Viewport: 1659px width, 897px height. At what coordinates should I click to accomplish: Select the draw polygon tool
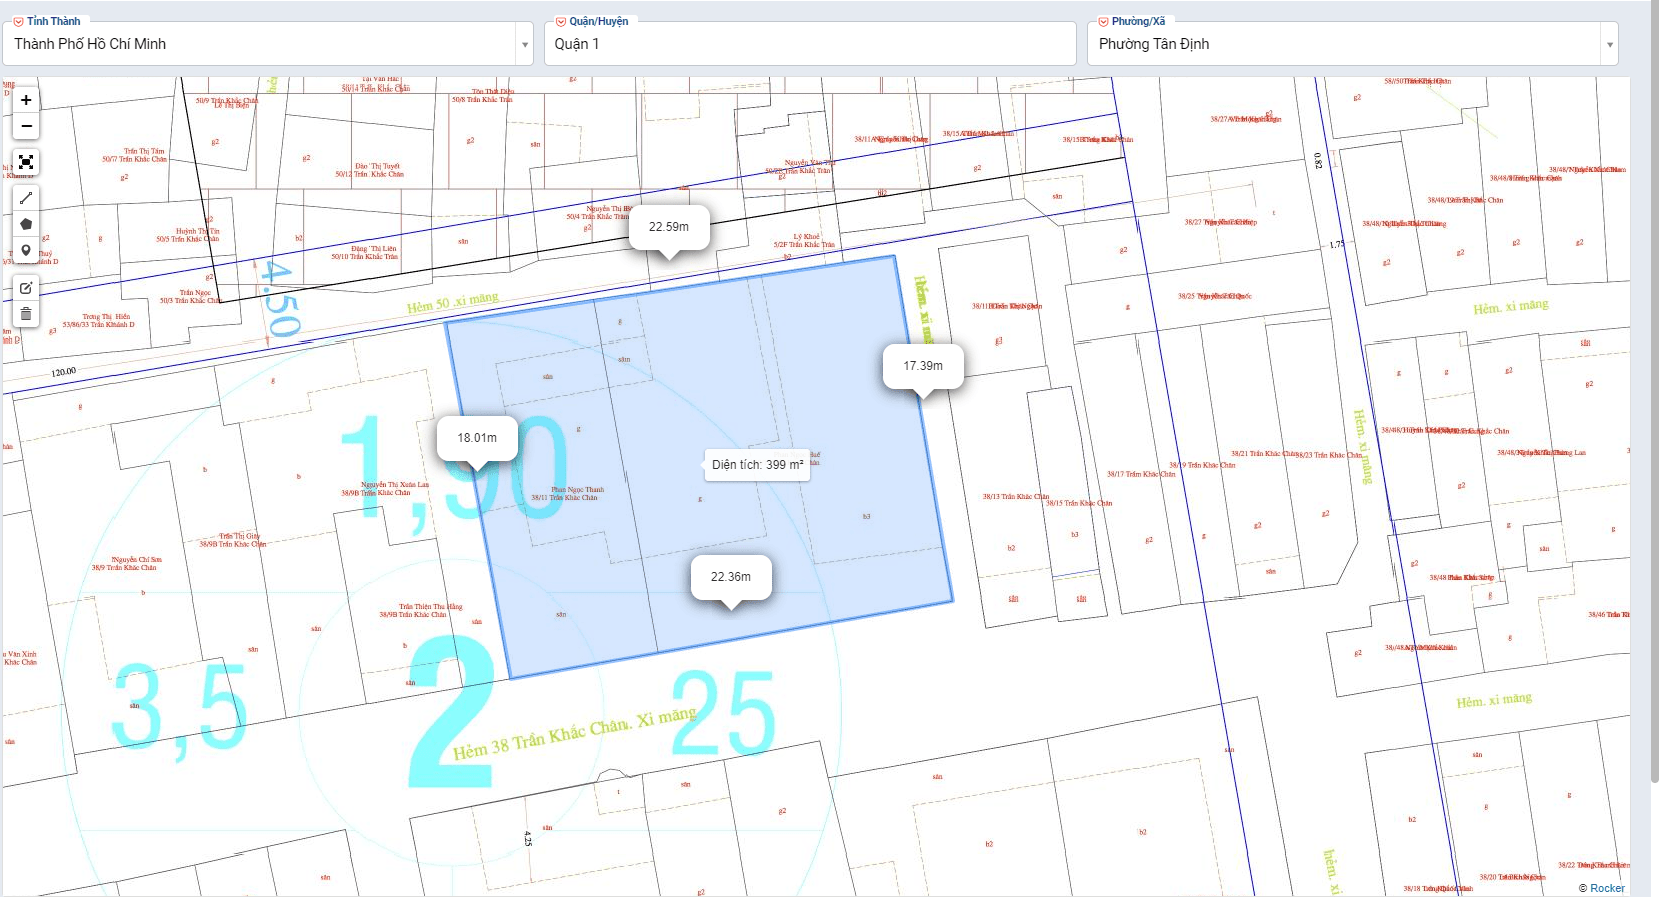point(26,224)
